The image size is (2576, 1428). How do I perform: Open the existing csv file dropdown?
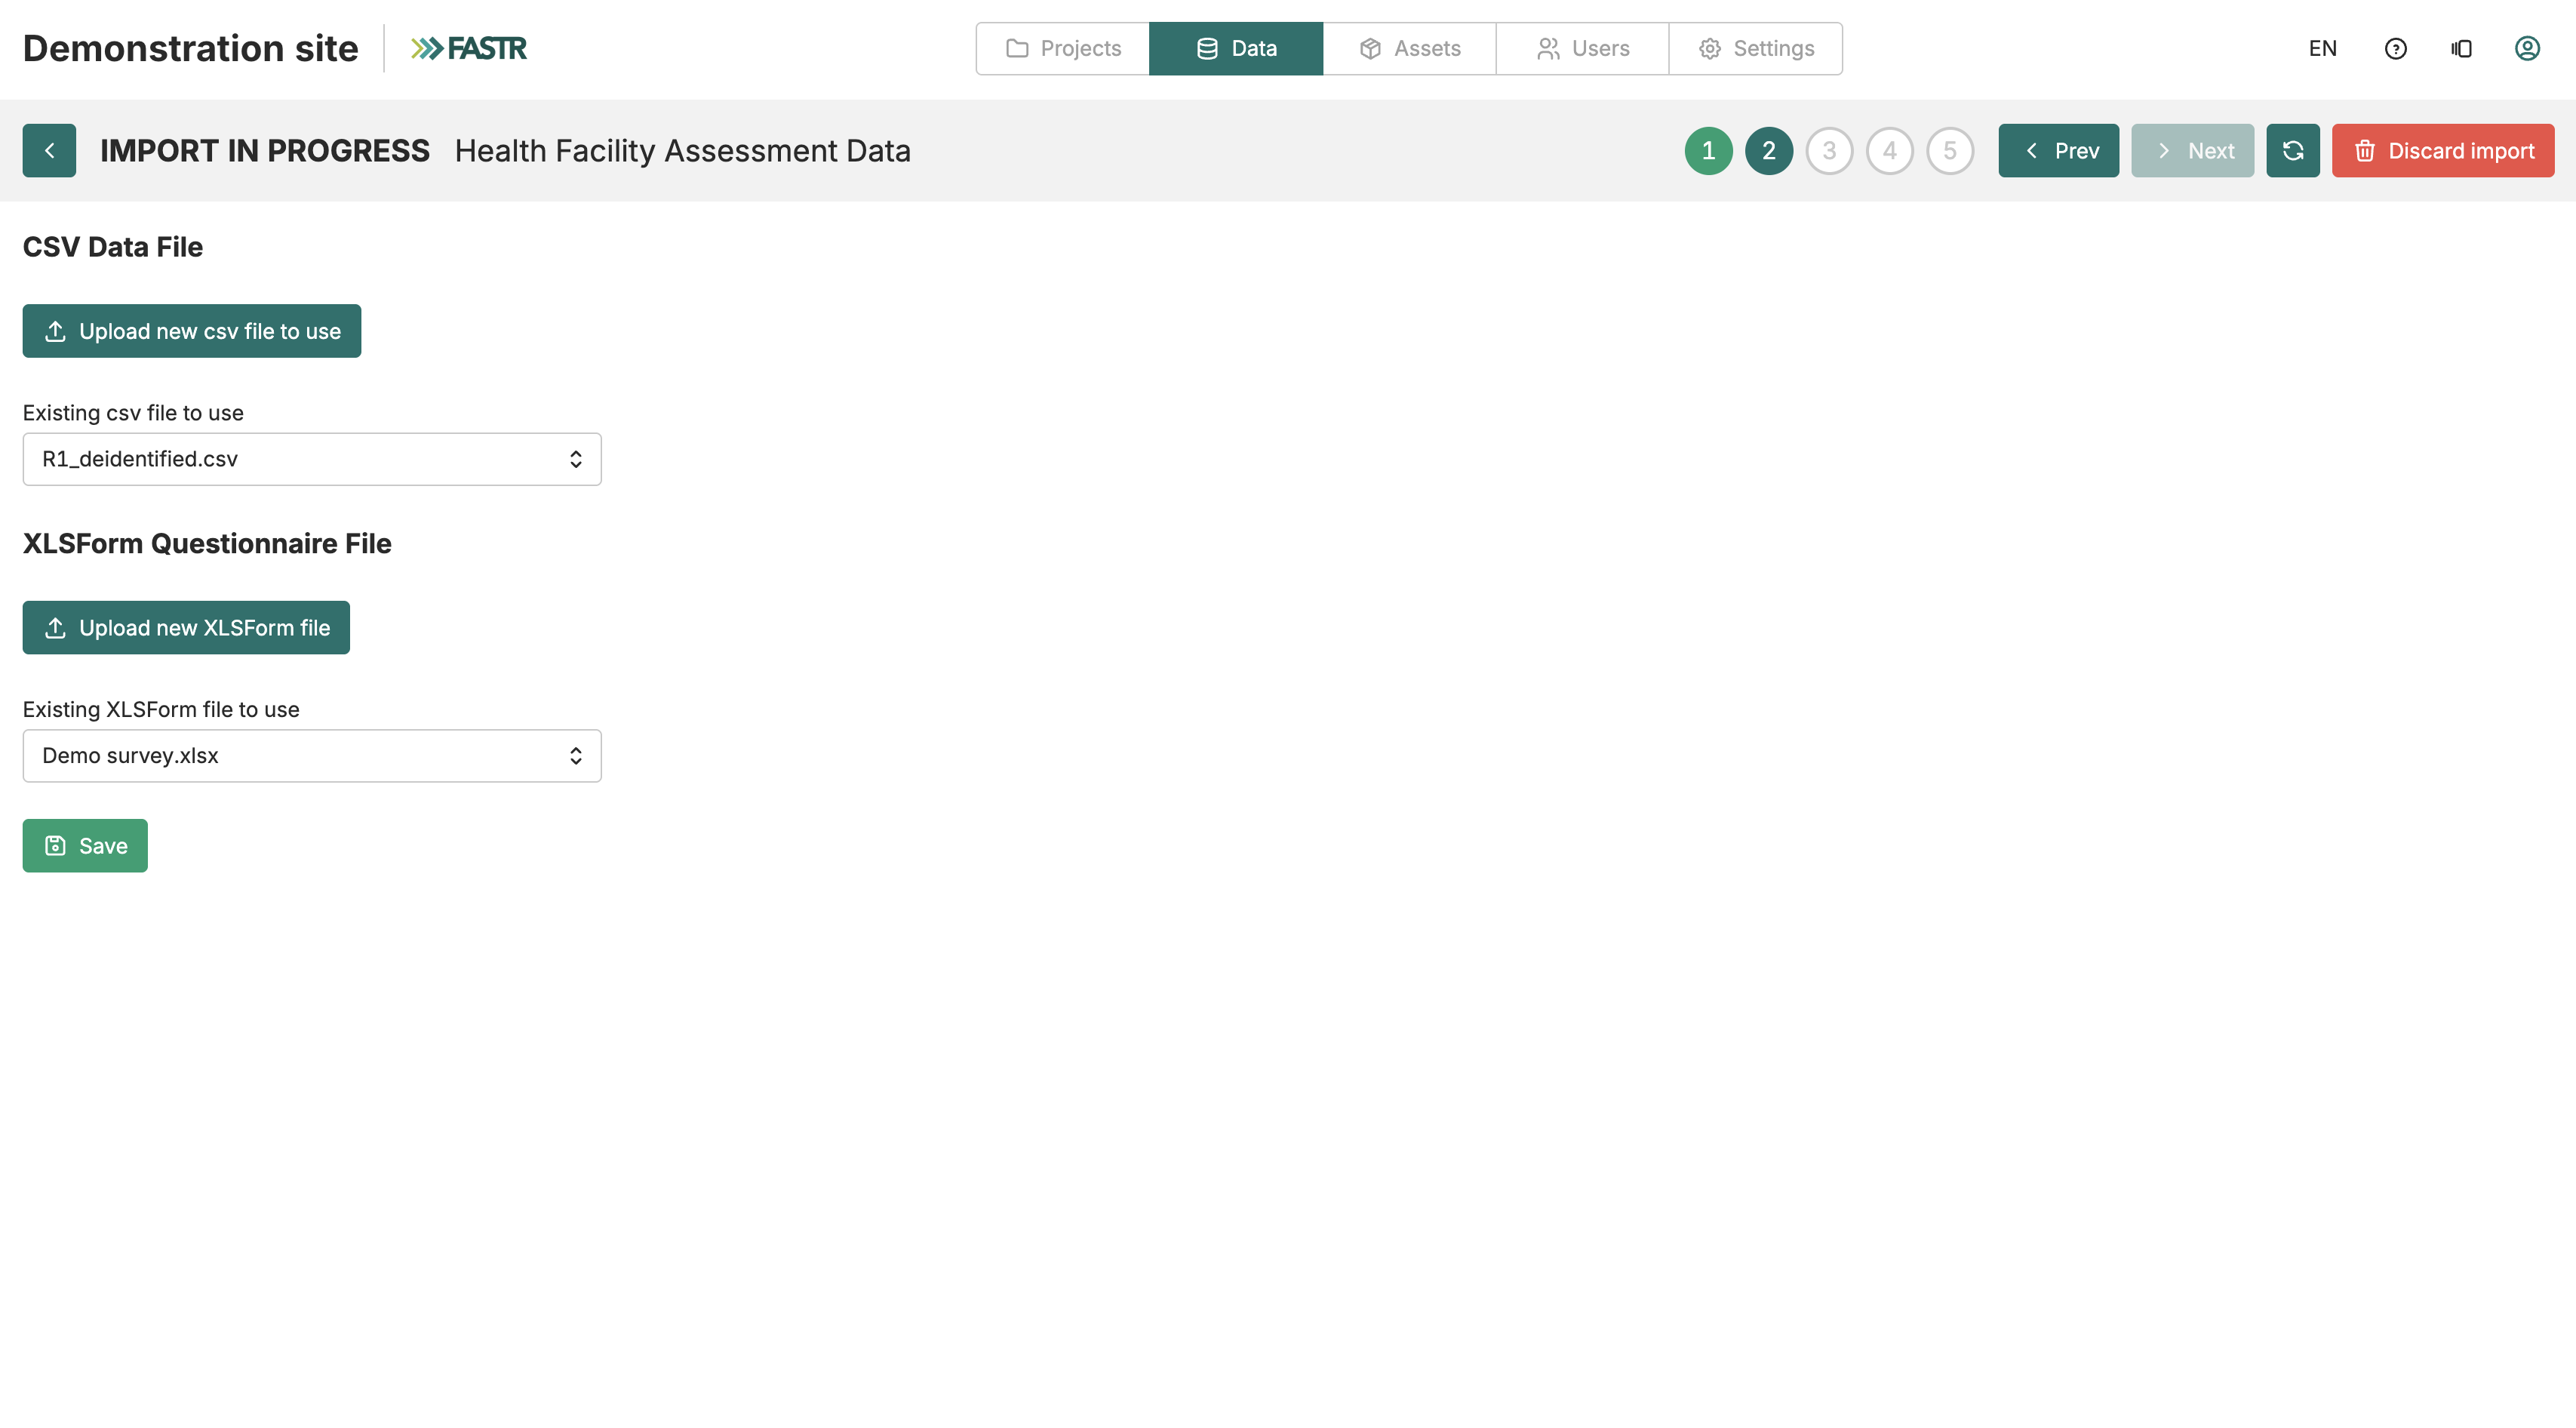click(x=312, y=459)
